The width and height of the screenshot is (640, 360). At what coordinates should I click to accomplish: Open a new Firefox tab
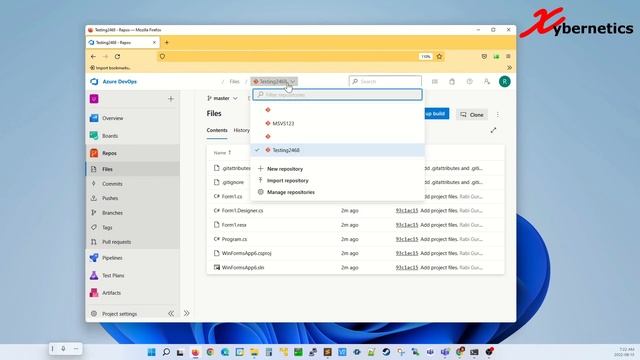(x=167, y=42)
